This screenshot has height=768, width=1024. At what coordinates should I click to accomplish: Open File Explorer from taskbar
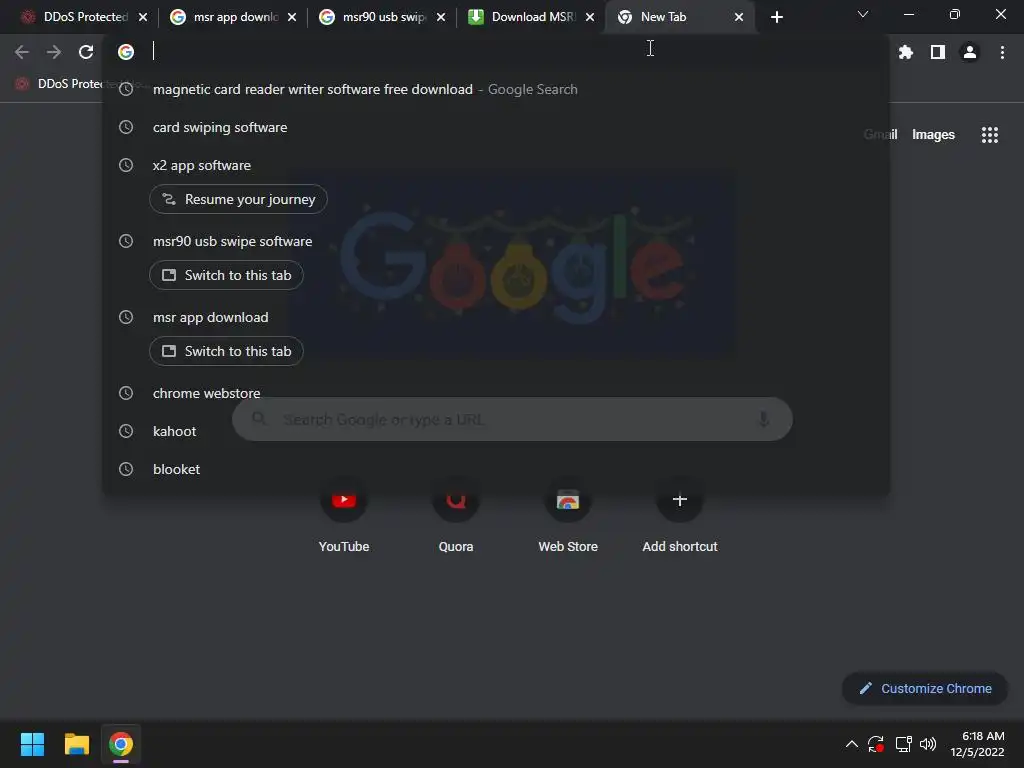76,744
